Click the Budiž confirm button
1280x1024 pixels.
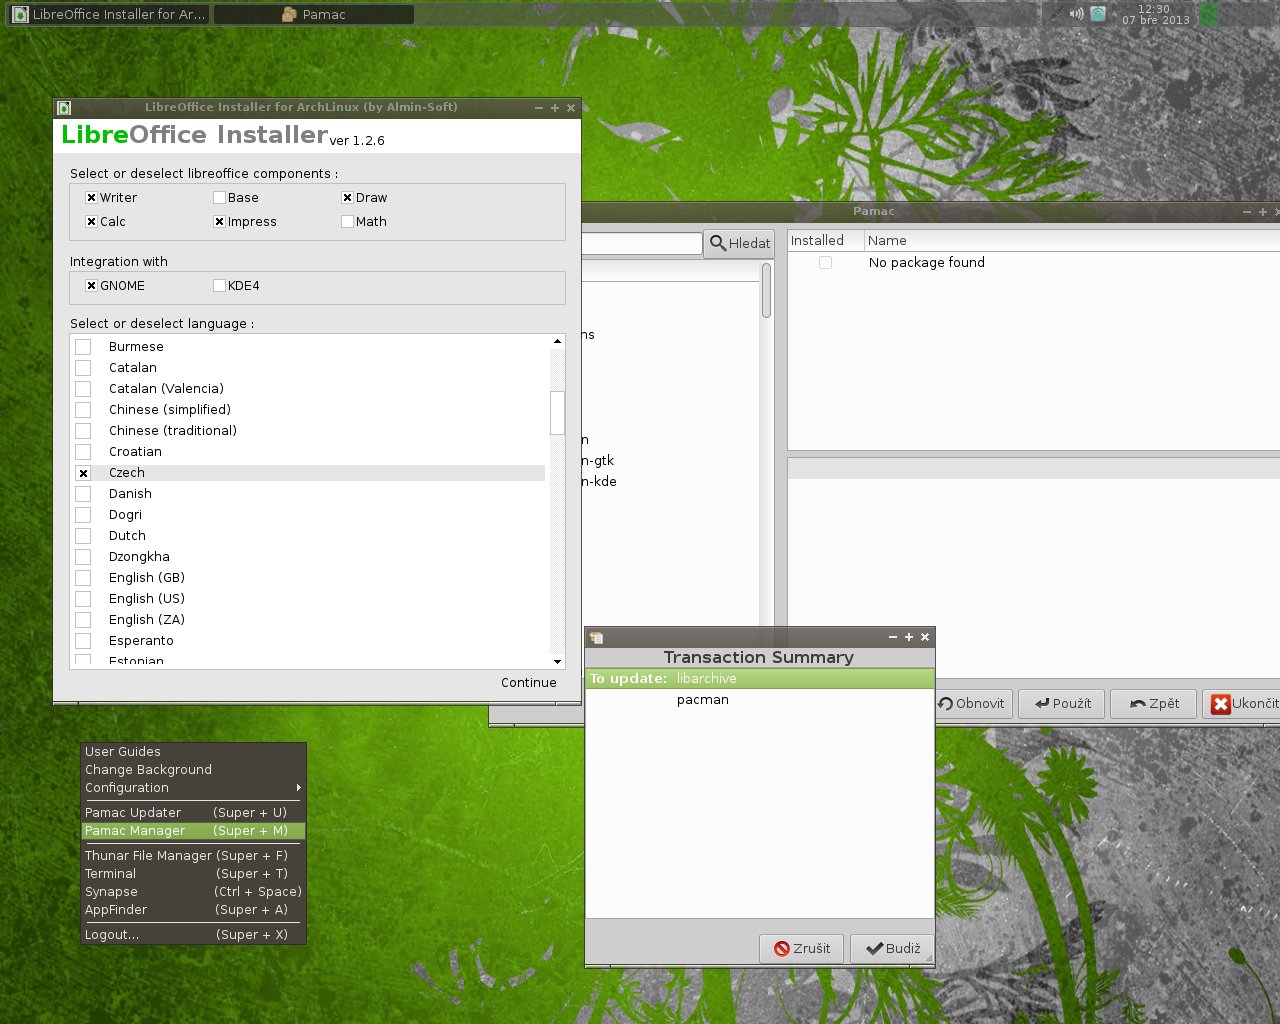892,948
